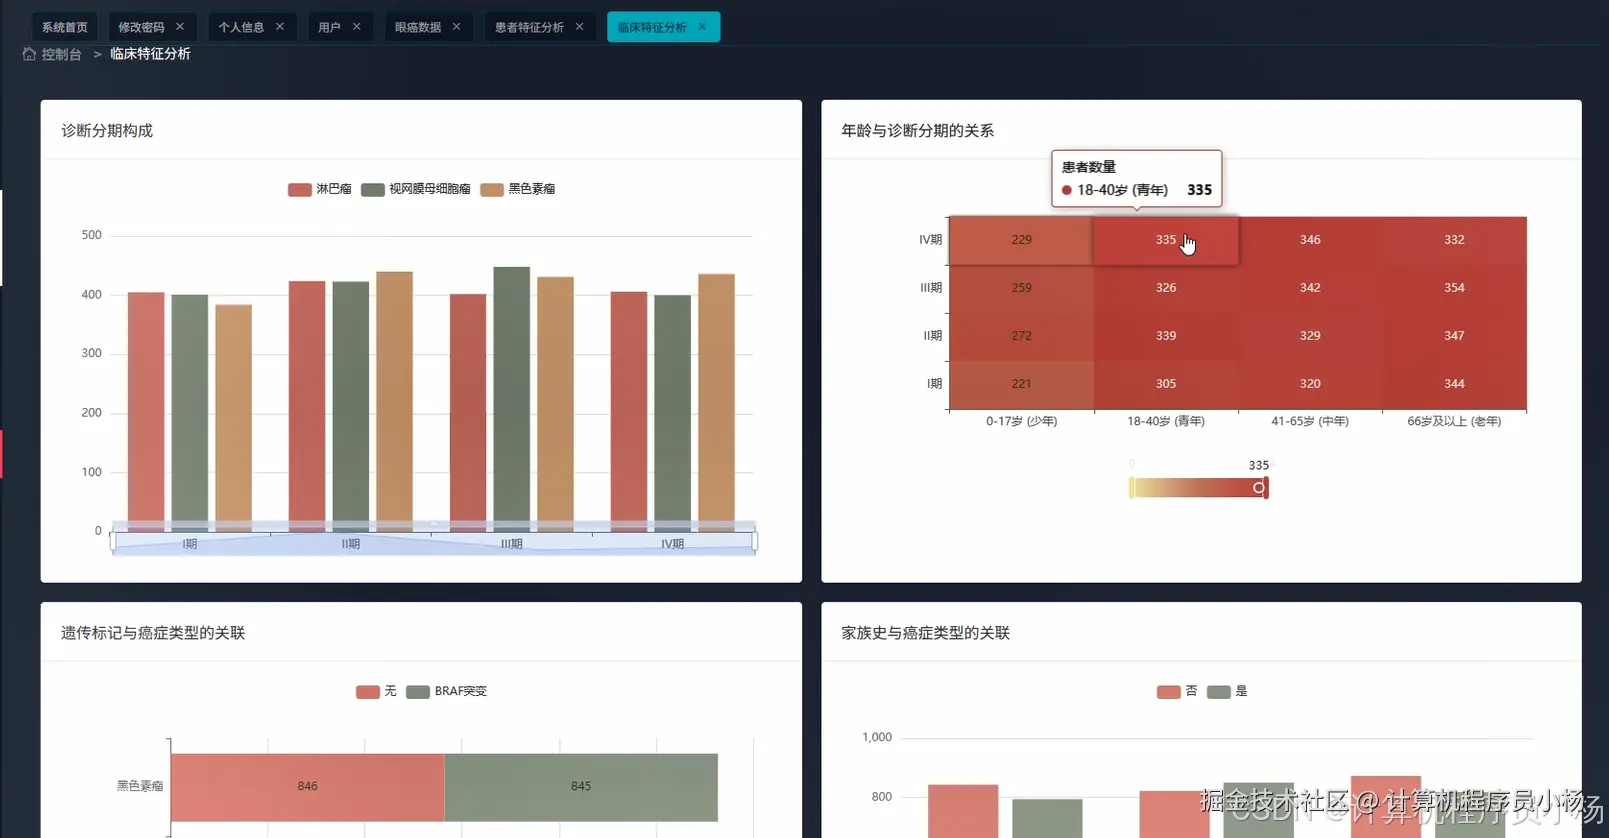1609x838 pixels.
Task: Click the 845 BRAF突变 bar segment
Action: pos(581,787)
